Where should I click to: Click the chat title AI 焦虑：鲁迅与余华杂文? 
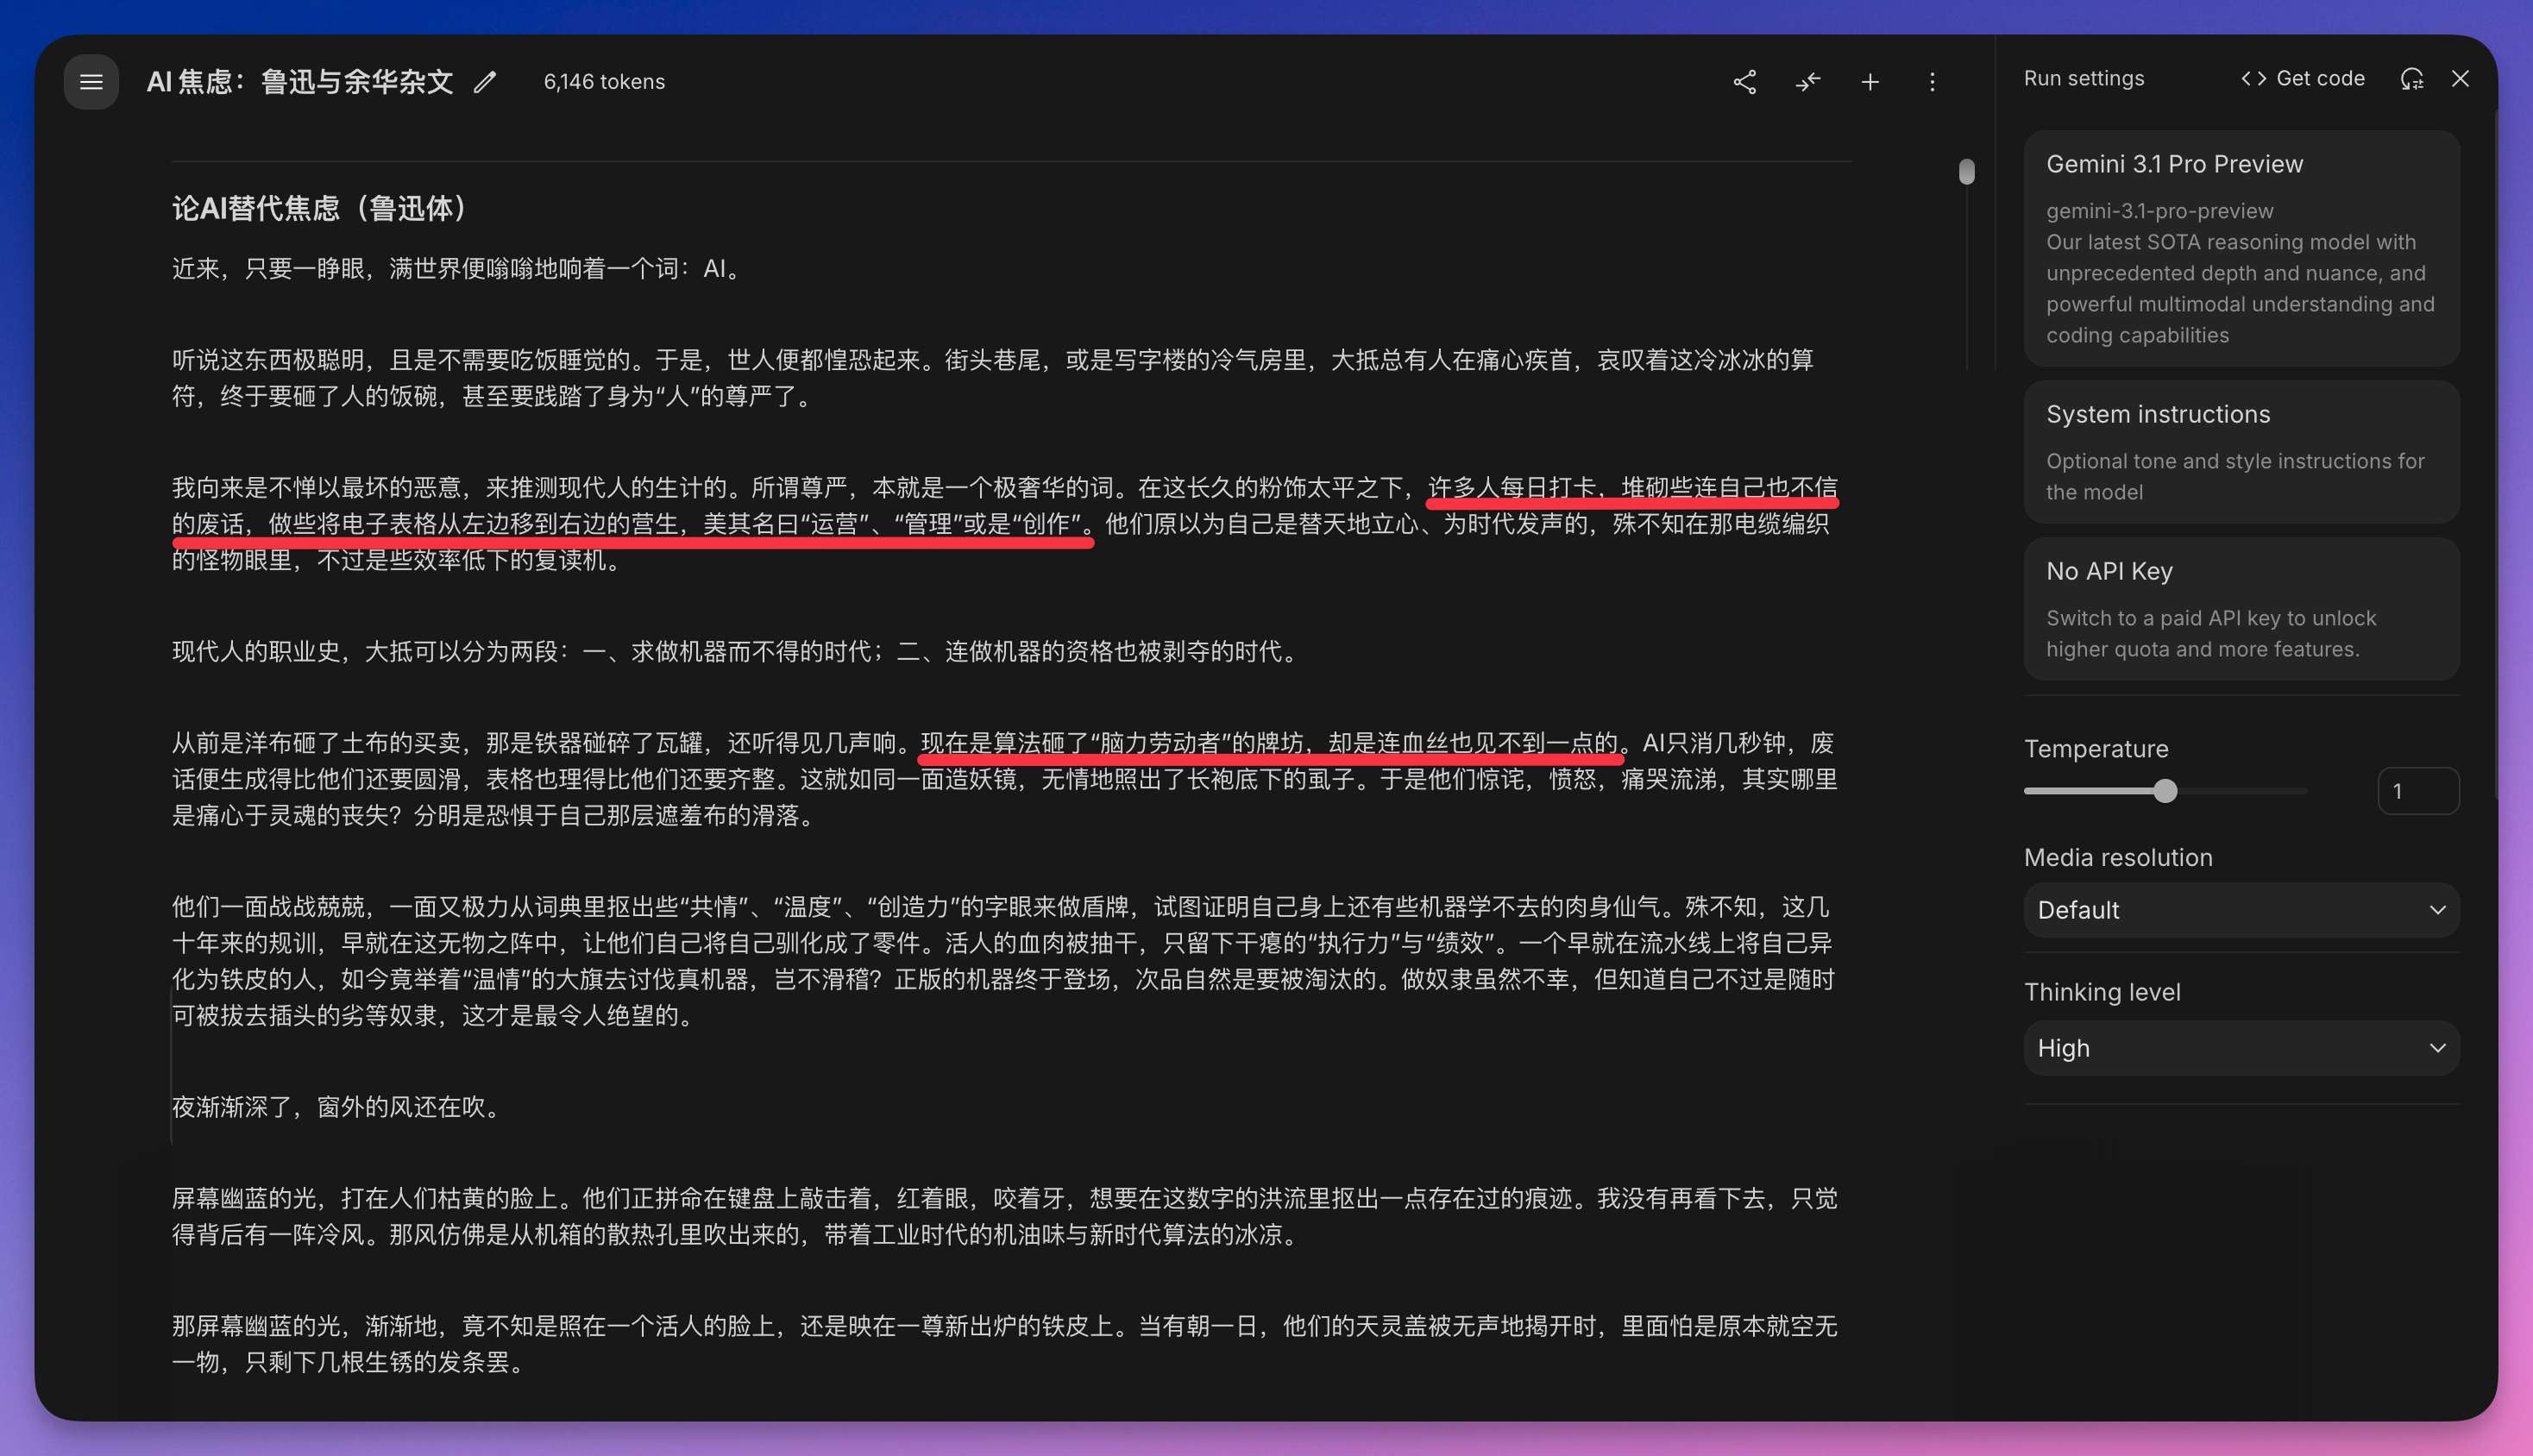tap(300, 82)
